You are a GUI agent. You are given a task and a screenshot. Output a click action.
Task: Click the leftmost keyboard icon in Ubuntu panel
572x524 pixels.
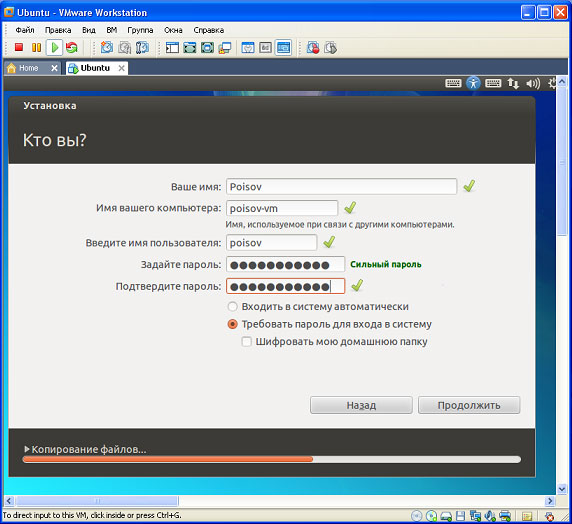point(453,83)
